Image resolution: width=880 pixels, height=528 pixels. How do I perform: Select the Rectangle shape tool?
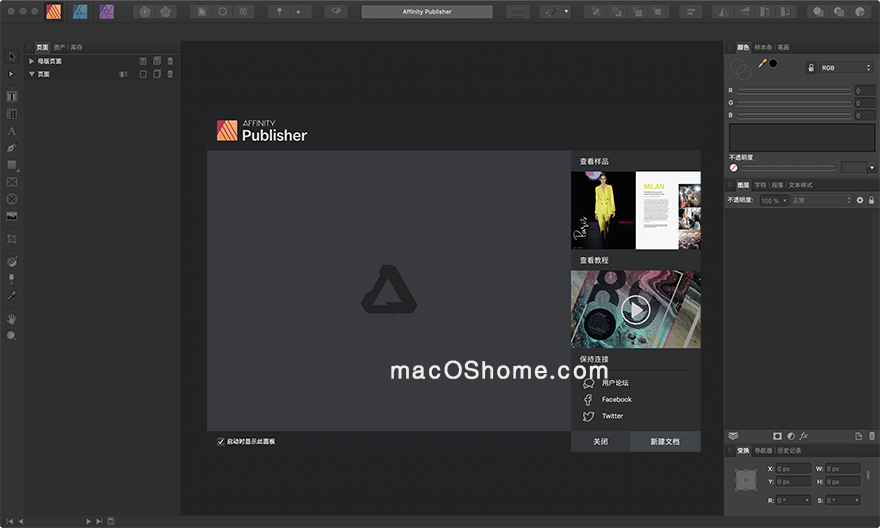click(12, 165)
